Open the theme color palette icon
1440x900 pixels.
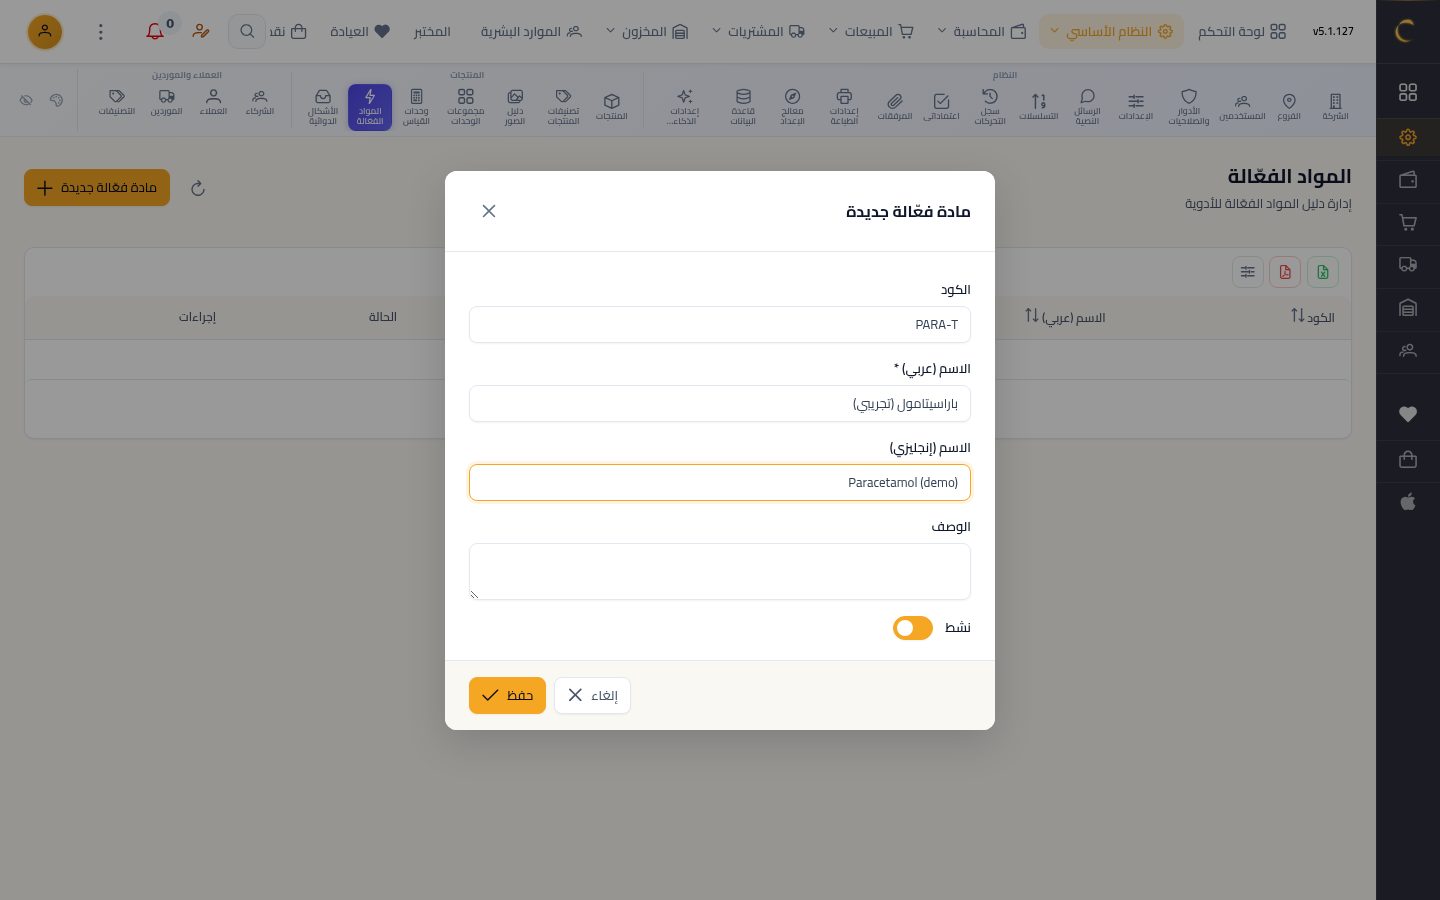[56, 100]
